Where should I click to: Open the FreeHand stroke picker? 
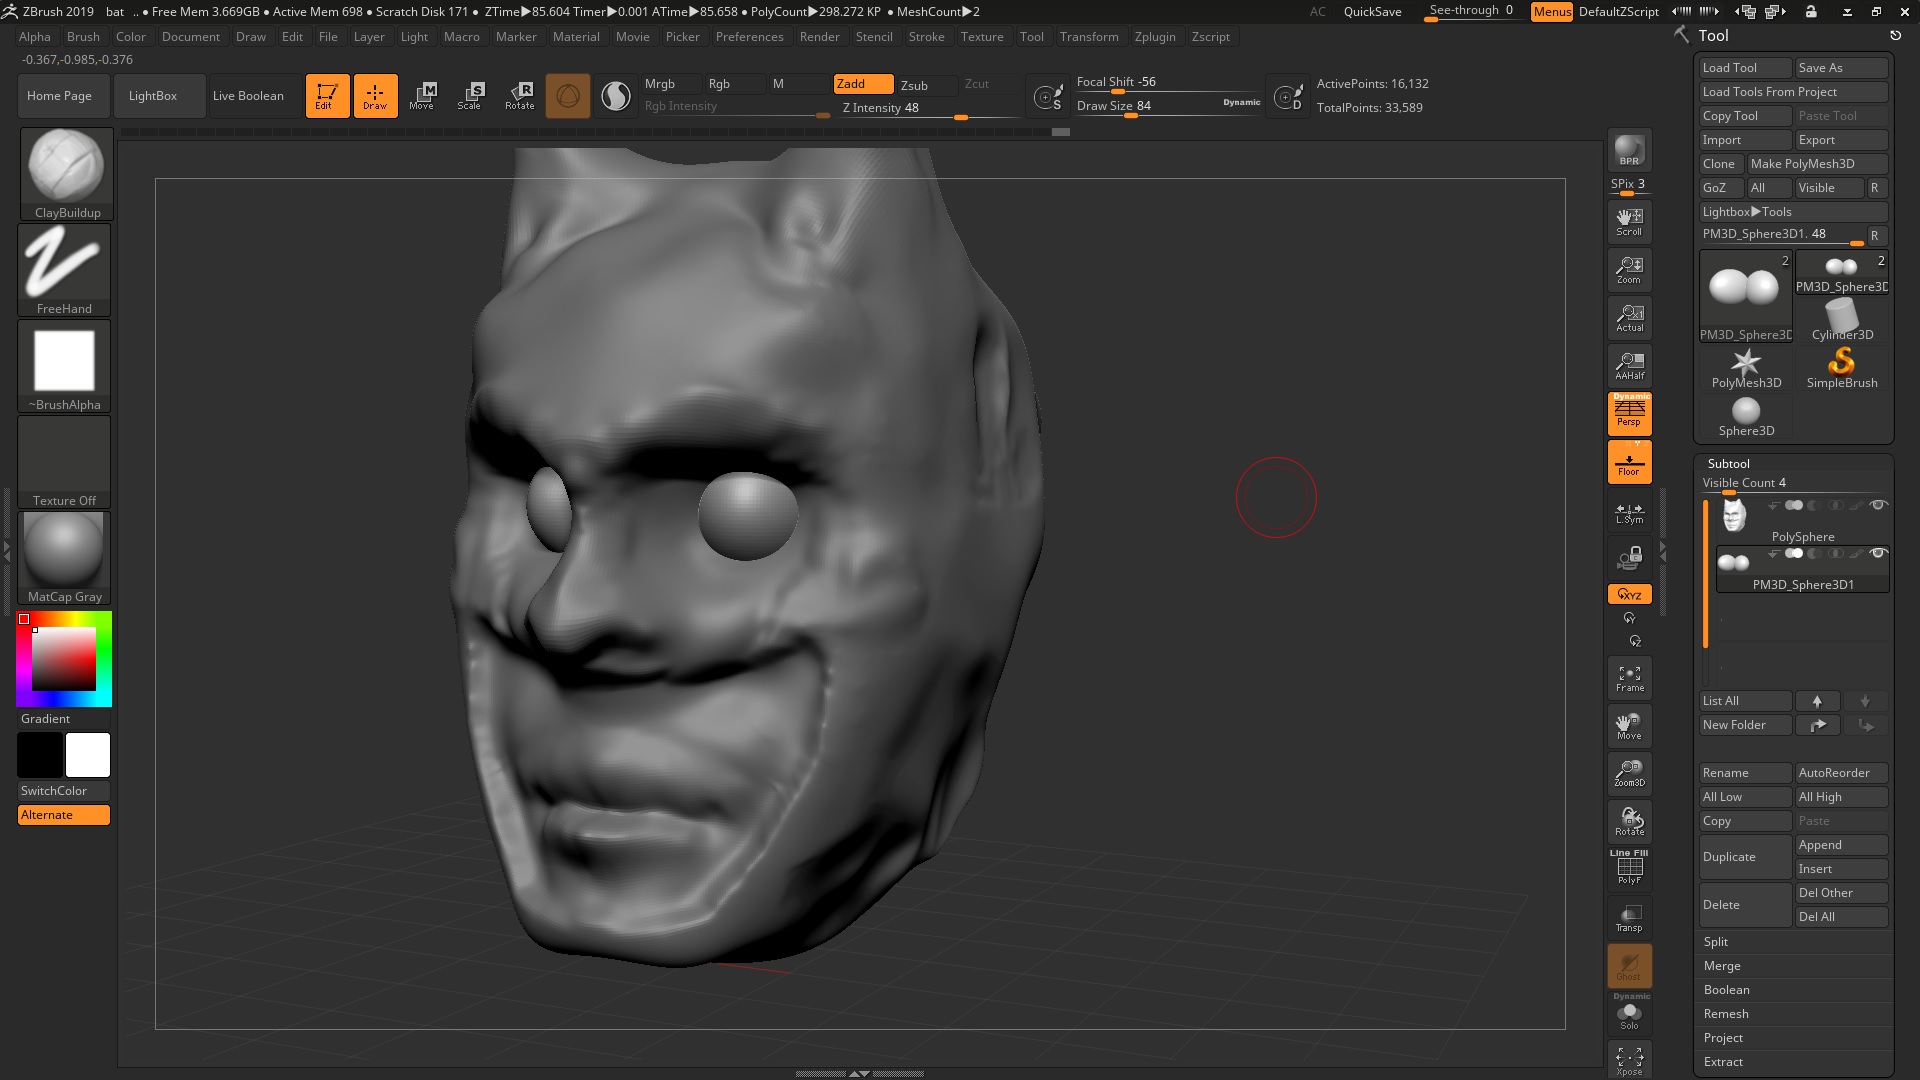[x=64, y=270]
